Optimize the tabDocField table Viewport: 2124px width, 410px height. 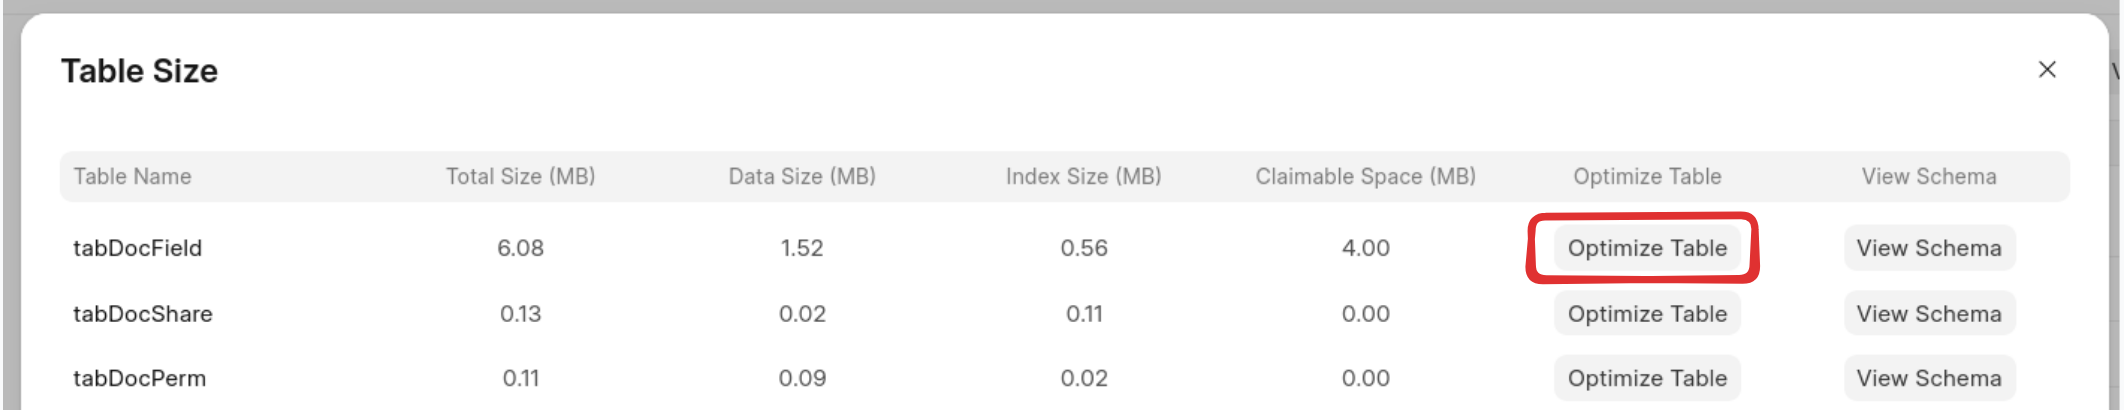(x=1646, y=248)
